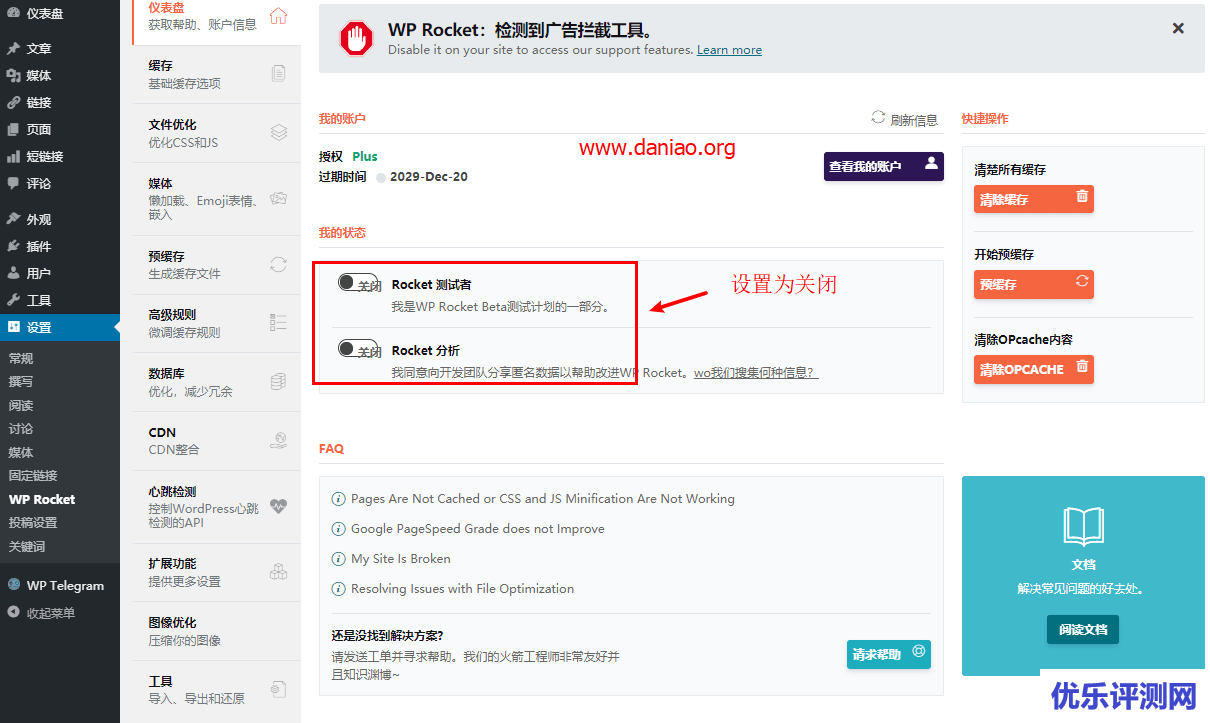The height and width of the screenshot is (723, 1210).
Task: Toggle the Rocket 测试者 switch
Action: 360,283
